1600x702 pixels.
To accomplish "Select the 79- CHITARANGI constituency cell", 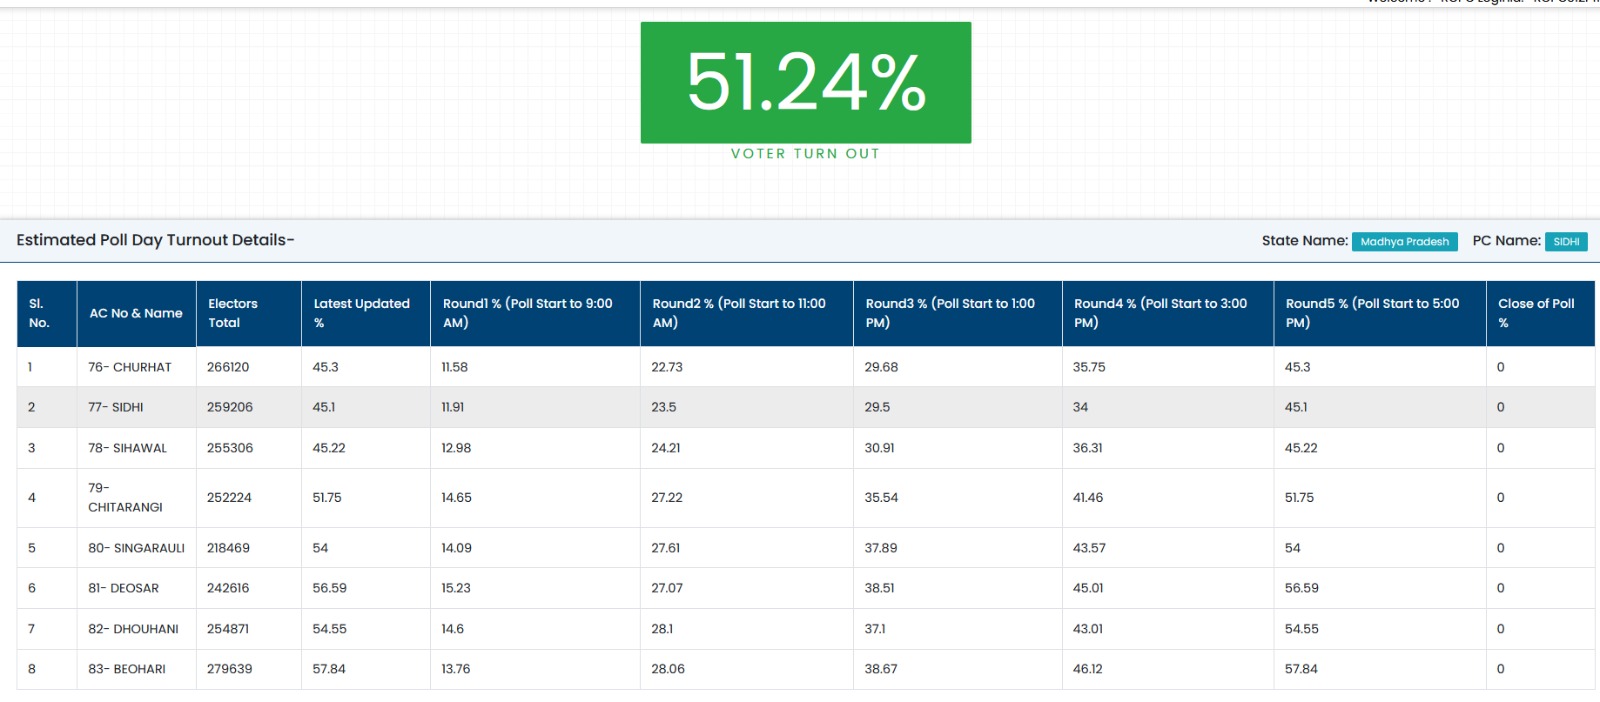I will pyautogui.click(x=136, y=498).
